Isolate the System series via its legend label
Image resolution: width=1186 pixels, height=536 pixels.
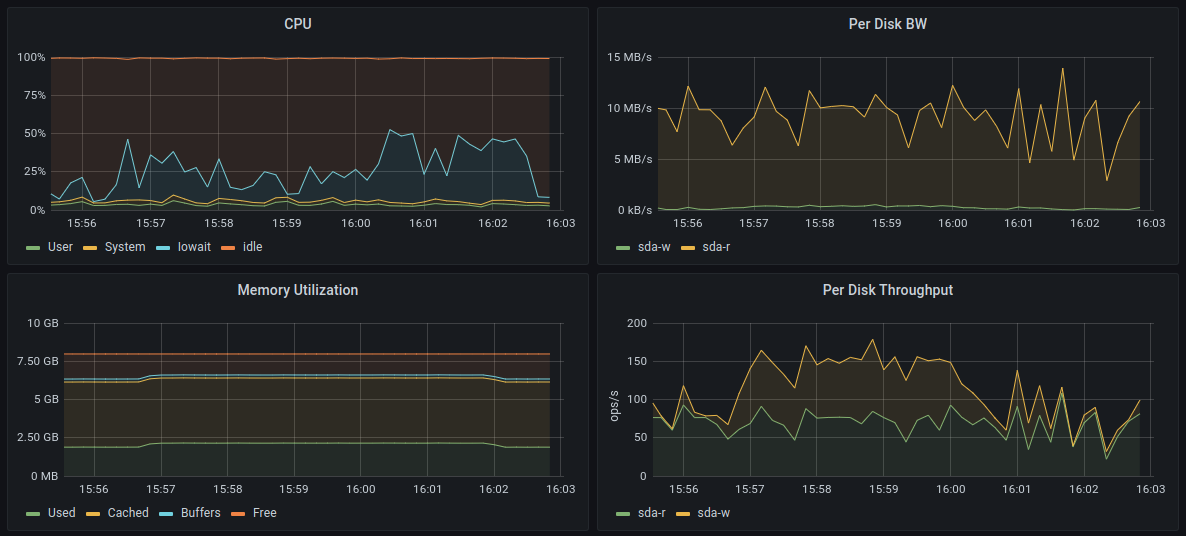click(124, 247)
